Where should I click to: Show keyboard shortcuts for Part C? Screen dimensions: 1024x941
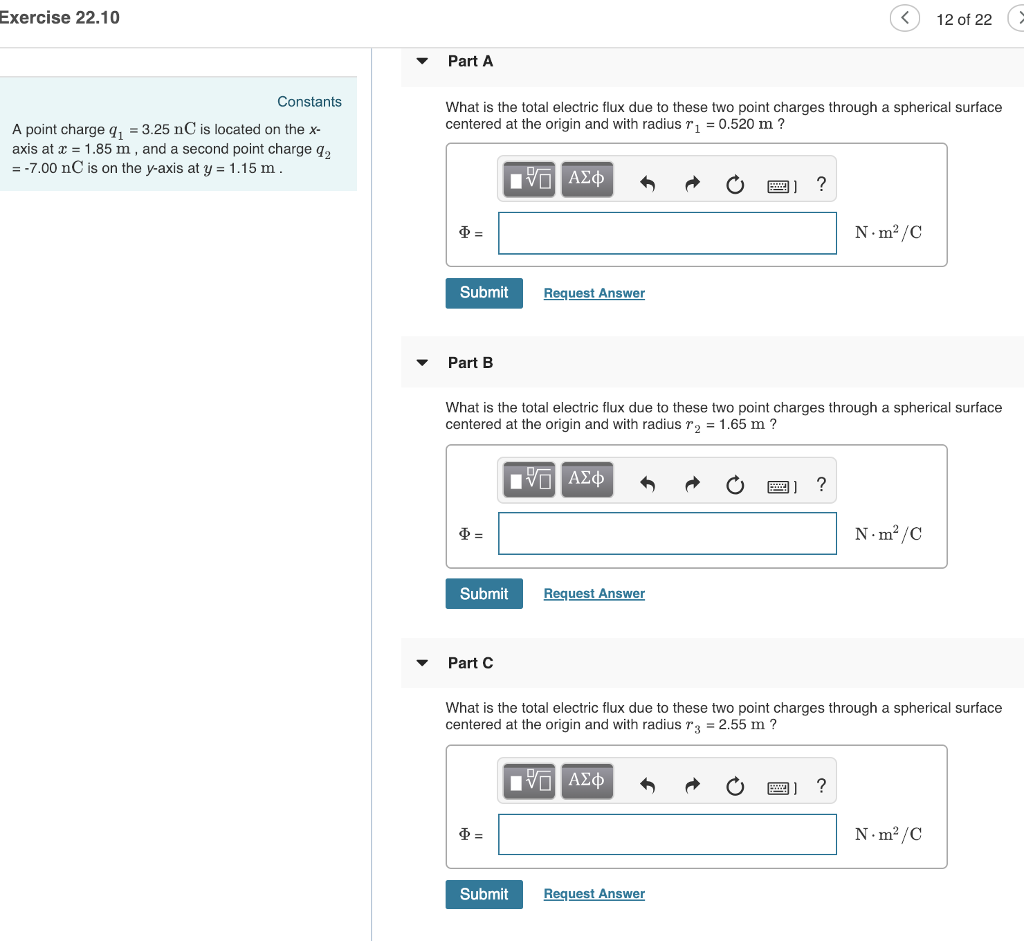pos(782,788)
